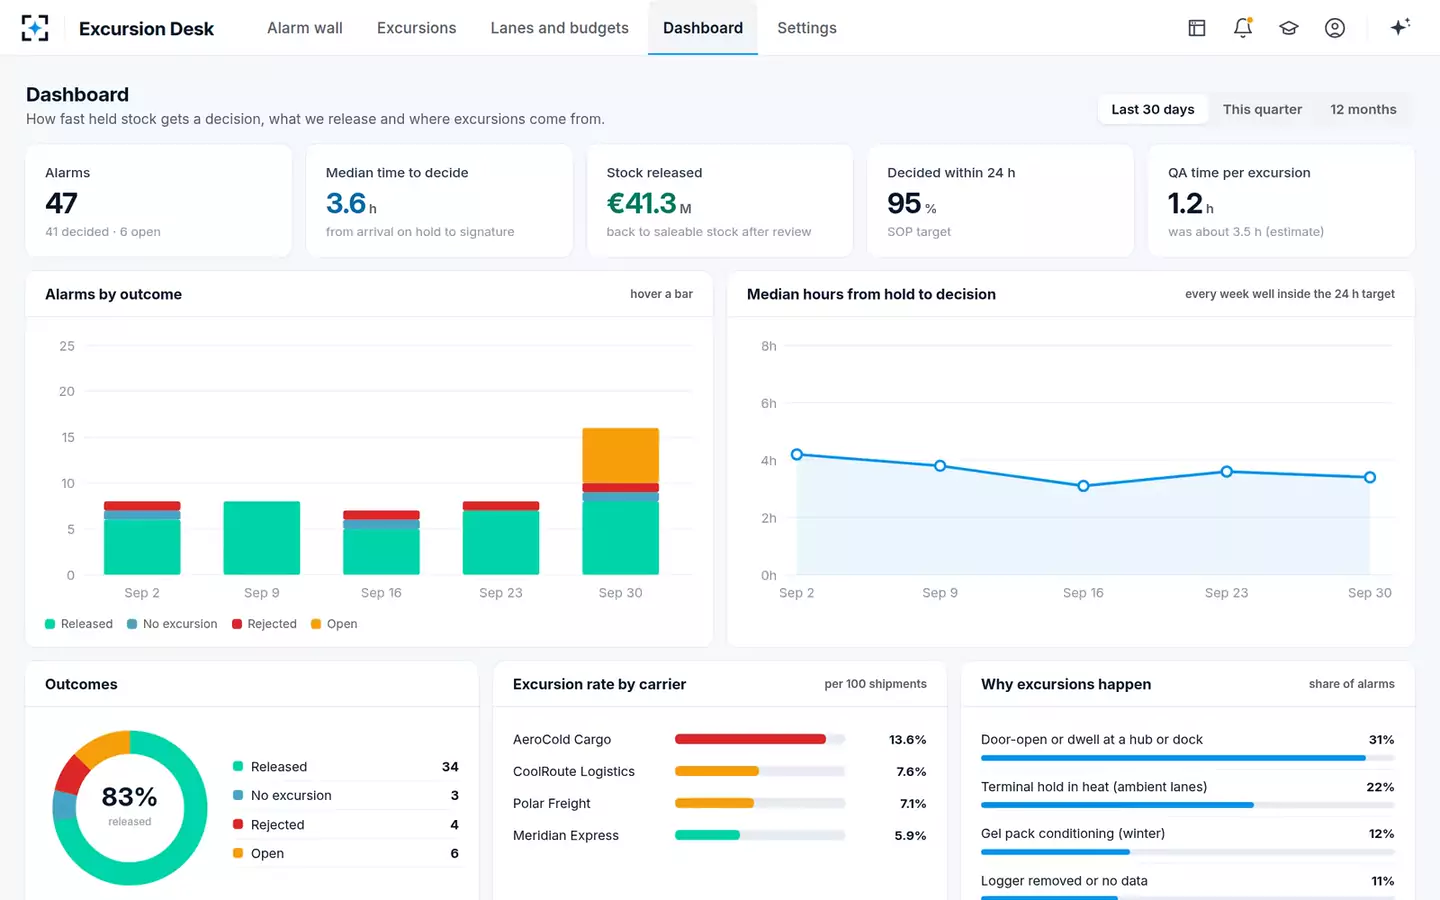Image resolution: width=1440 pixels, height=900 pixels.
Task: Click the Sep 2 point on the line chart
Action: 797,454
